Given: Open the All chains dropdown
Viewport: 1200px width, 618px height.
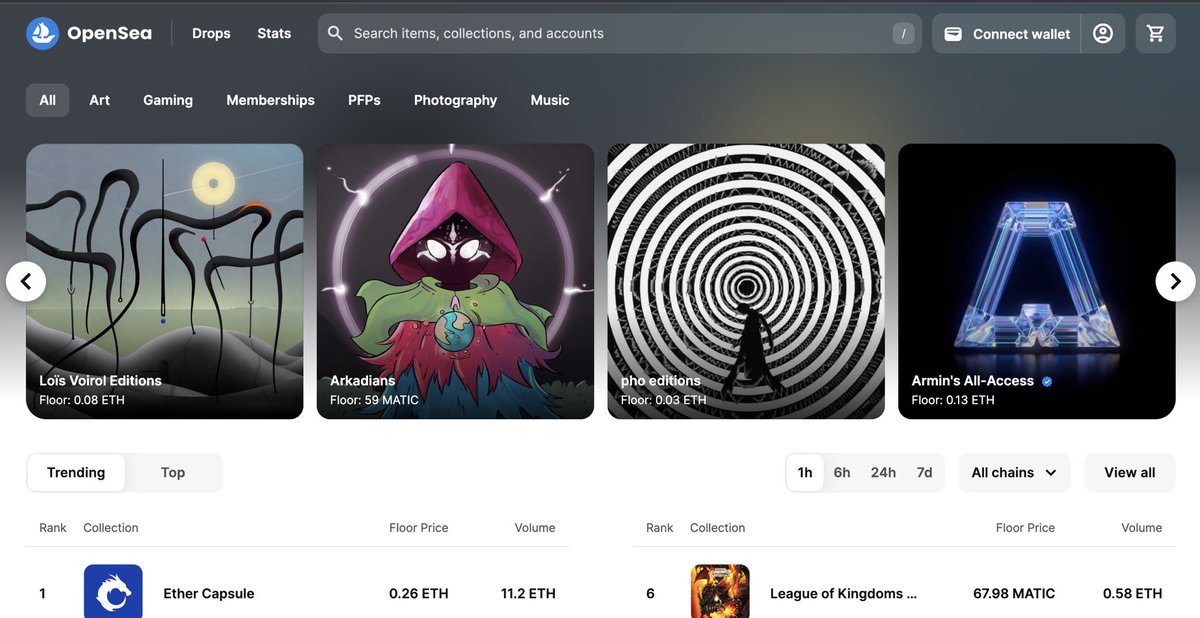Looking at the screenshot, I should tap(1014, 473).
